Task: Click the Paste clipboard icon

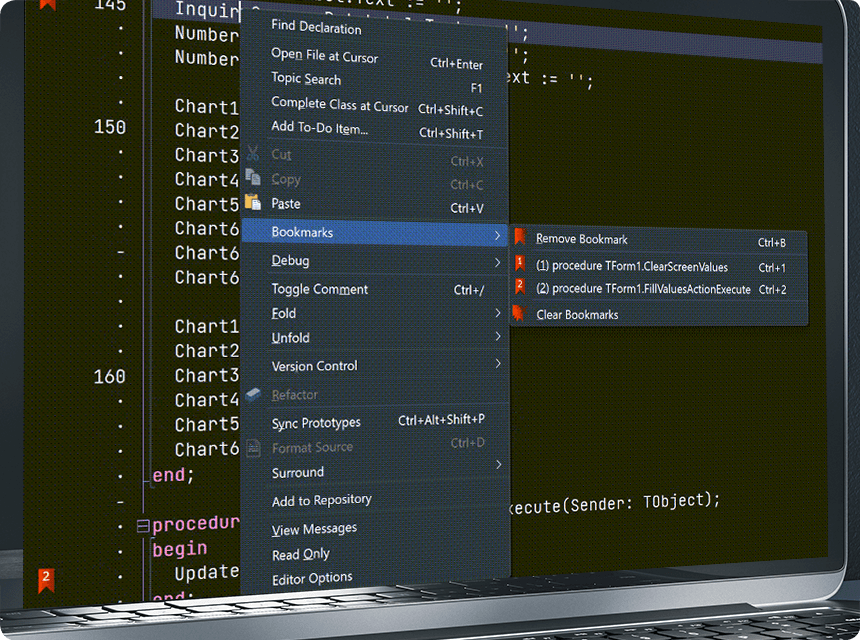Action: pos(253,203)
